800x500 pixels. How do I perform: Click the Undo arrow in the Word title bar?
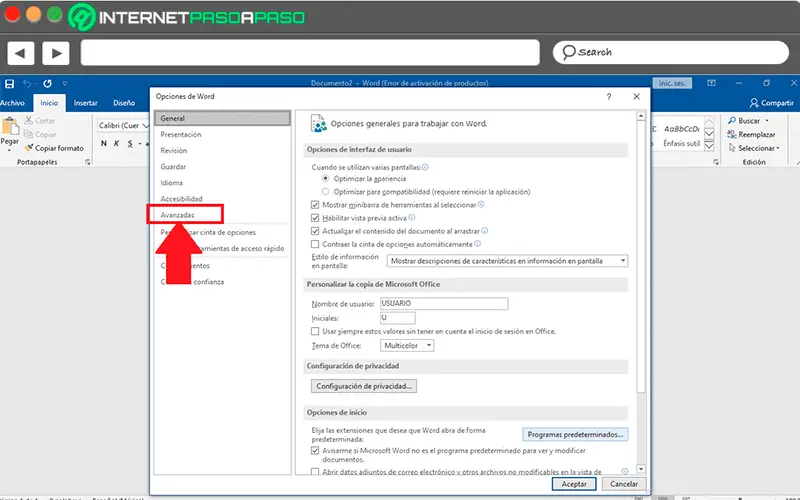(27, 83)
